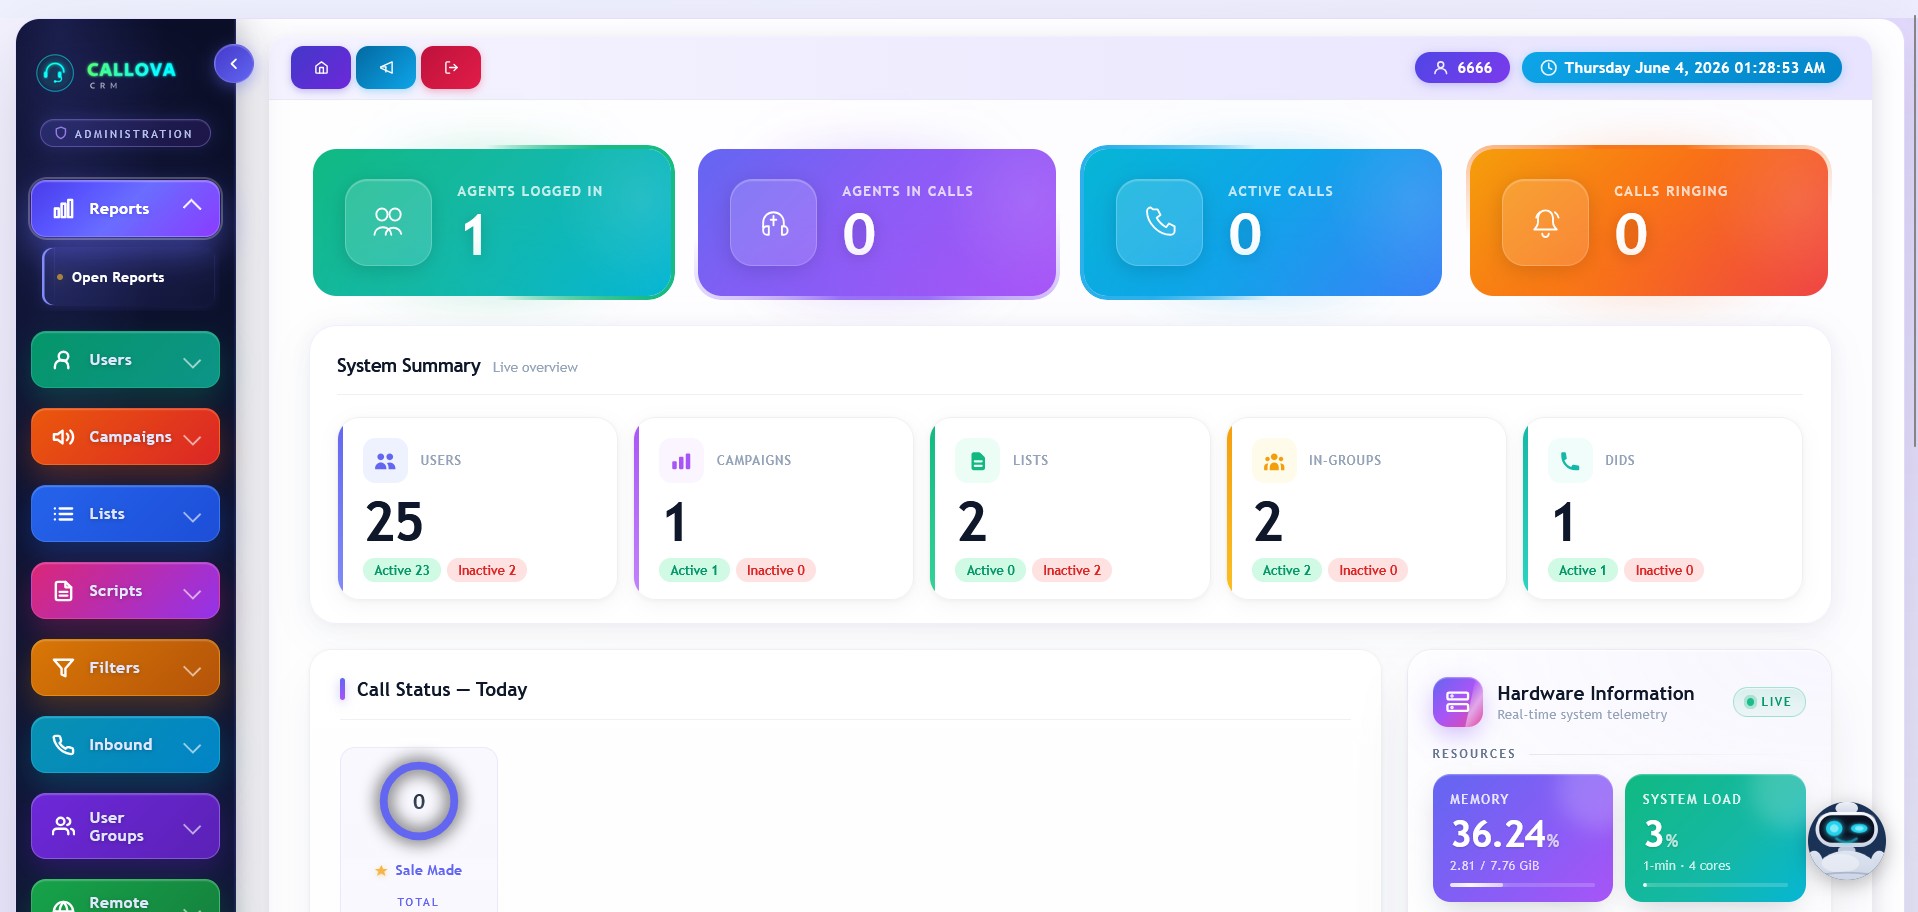Click the date and time badge
This screenshot has height=912, width=1918.
(x=1682, y=68)
